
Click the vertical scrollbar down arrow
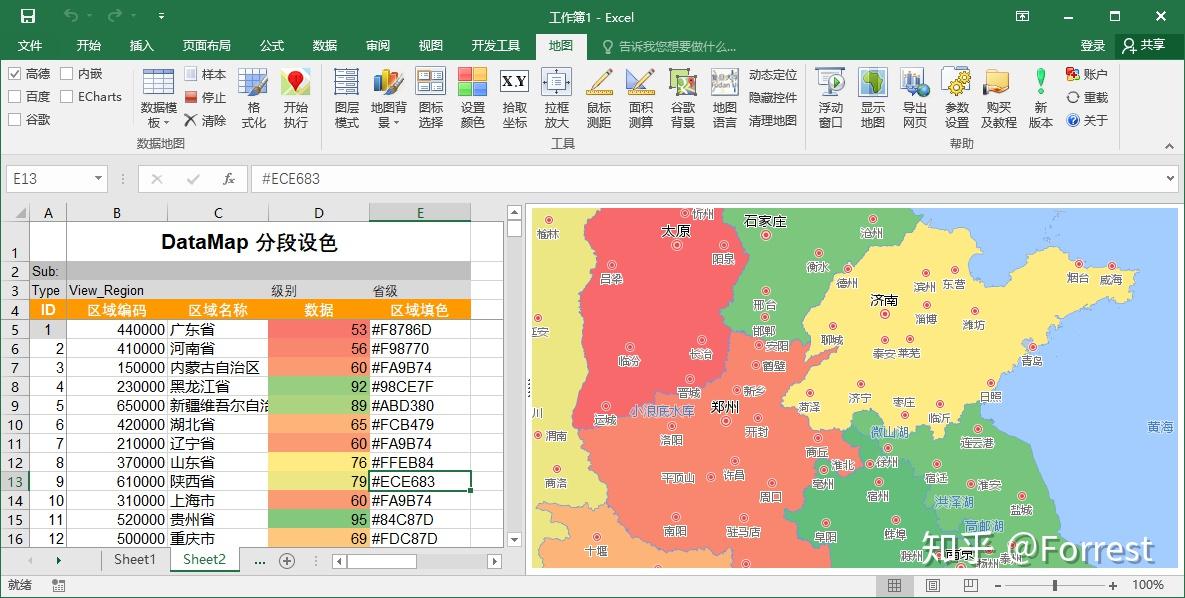(x=515, y=540)
